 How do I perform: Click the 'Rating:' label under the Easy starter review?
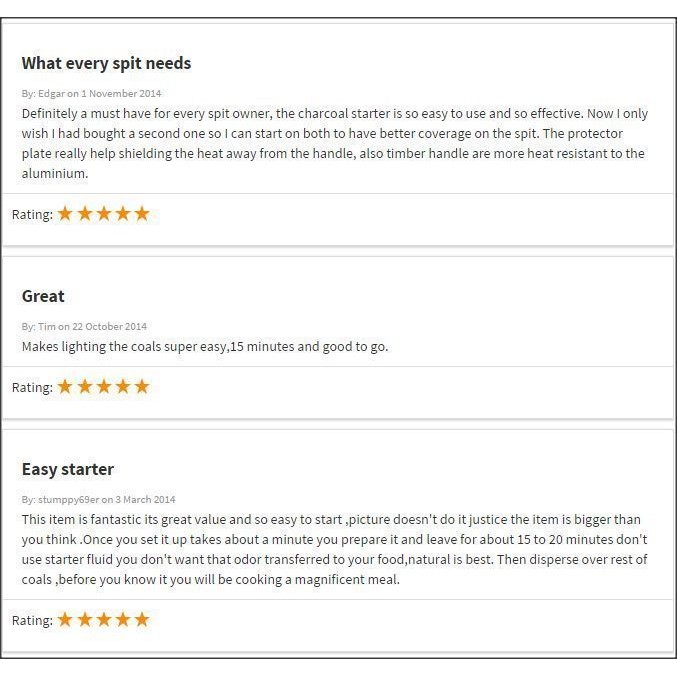(32, 620)
